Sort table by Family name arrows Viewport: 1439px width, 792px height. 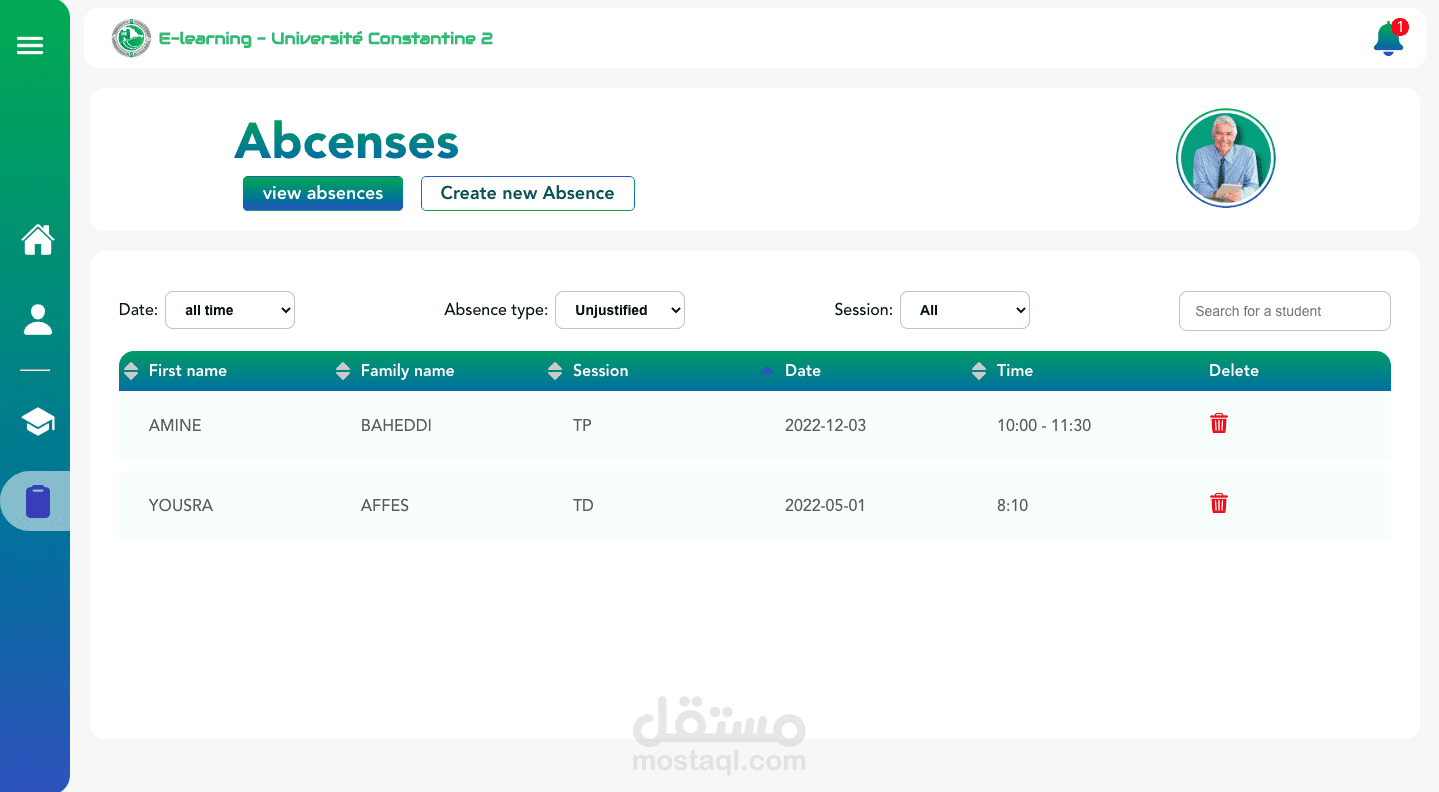pyautogui.click(x=343, y=371)
